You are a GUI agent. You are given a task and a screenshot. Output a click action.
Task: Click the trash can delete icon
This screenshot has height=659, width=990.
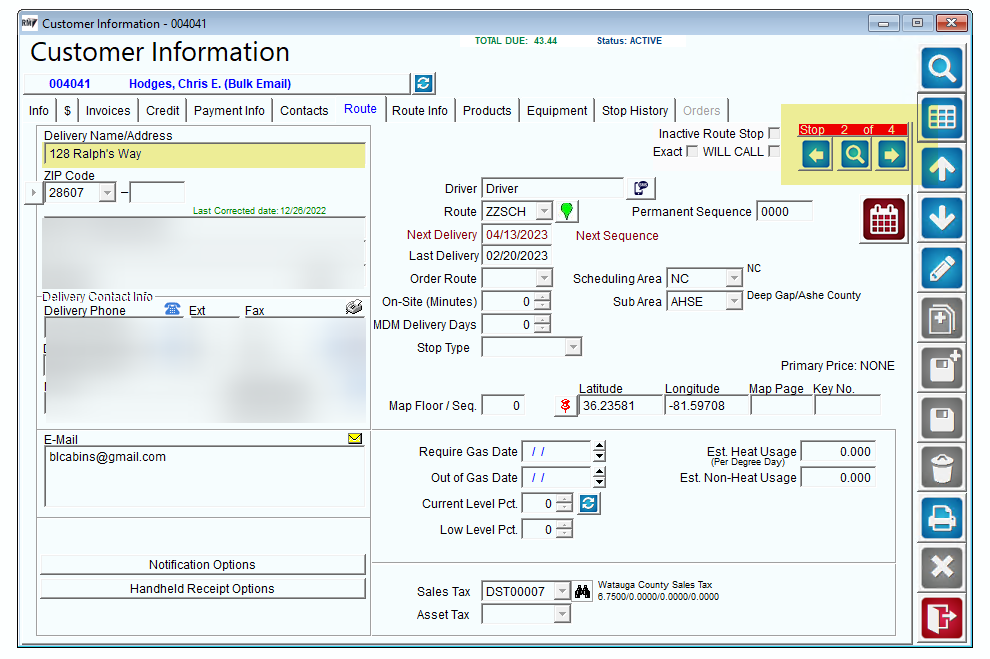[x=941, y=468]
